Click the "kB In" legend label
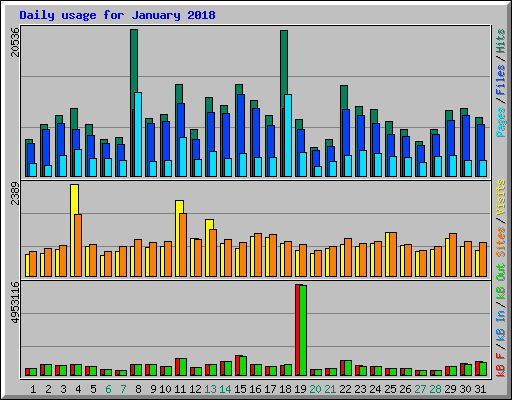Image resolution: width=512 pixels, height=400 pixels. click(501, 326)
